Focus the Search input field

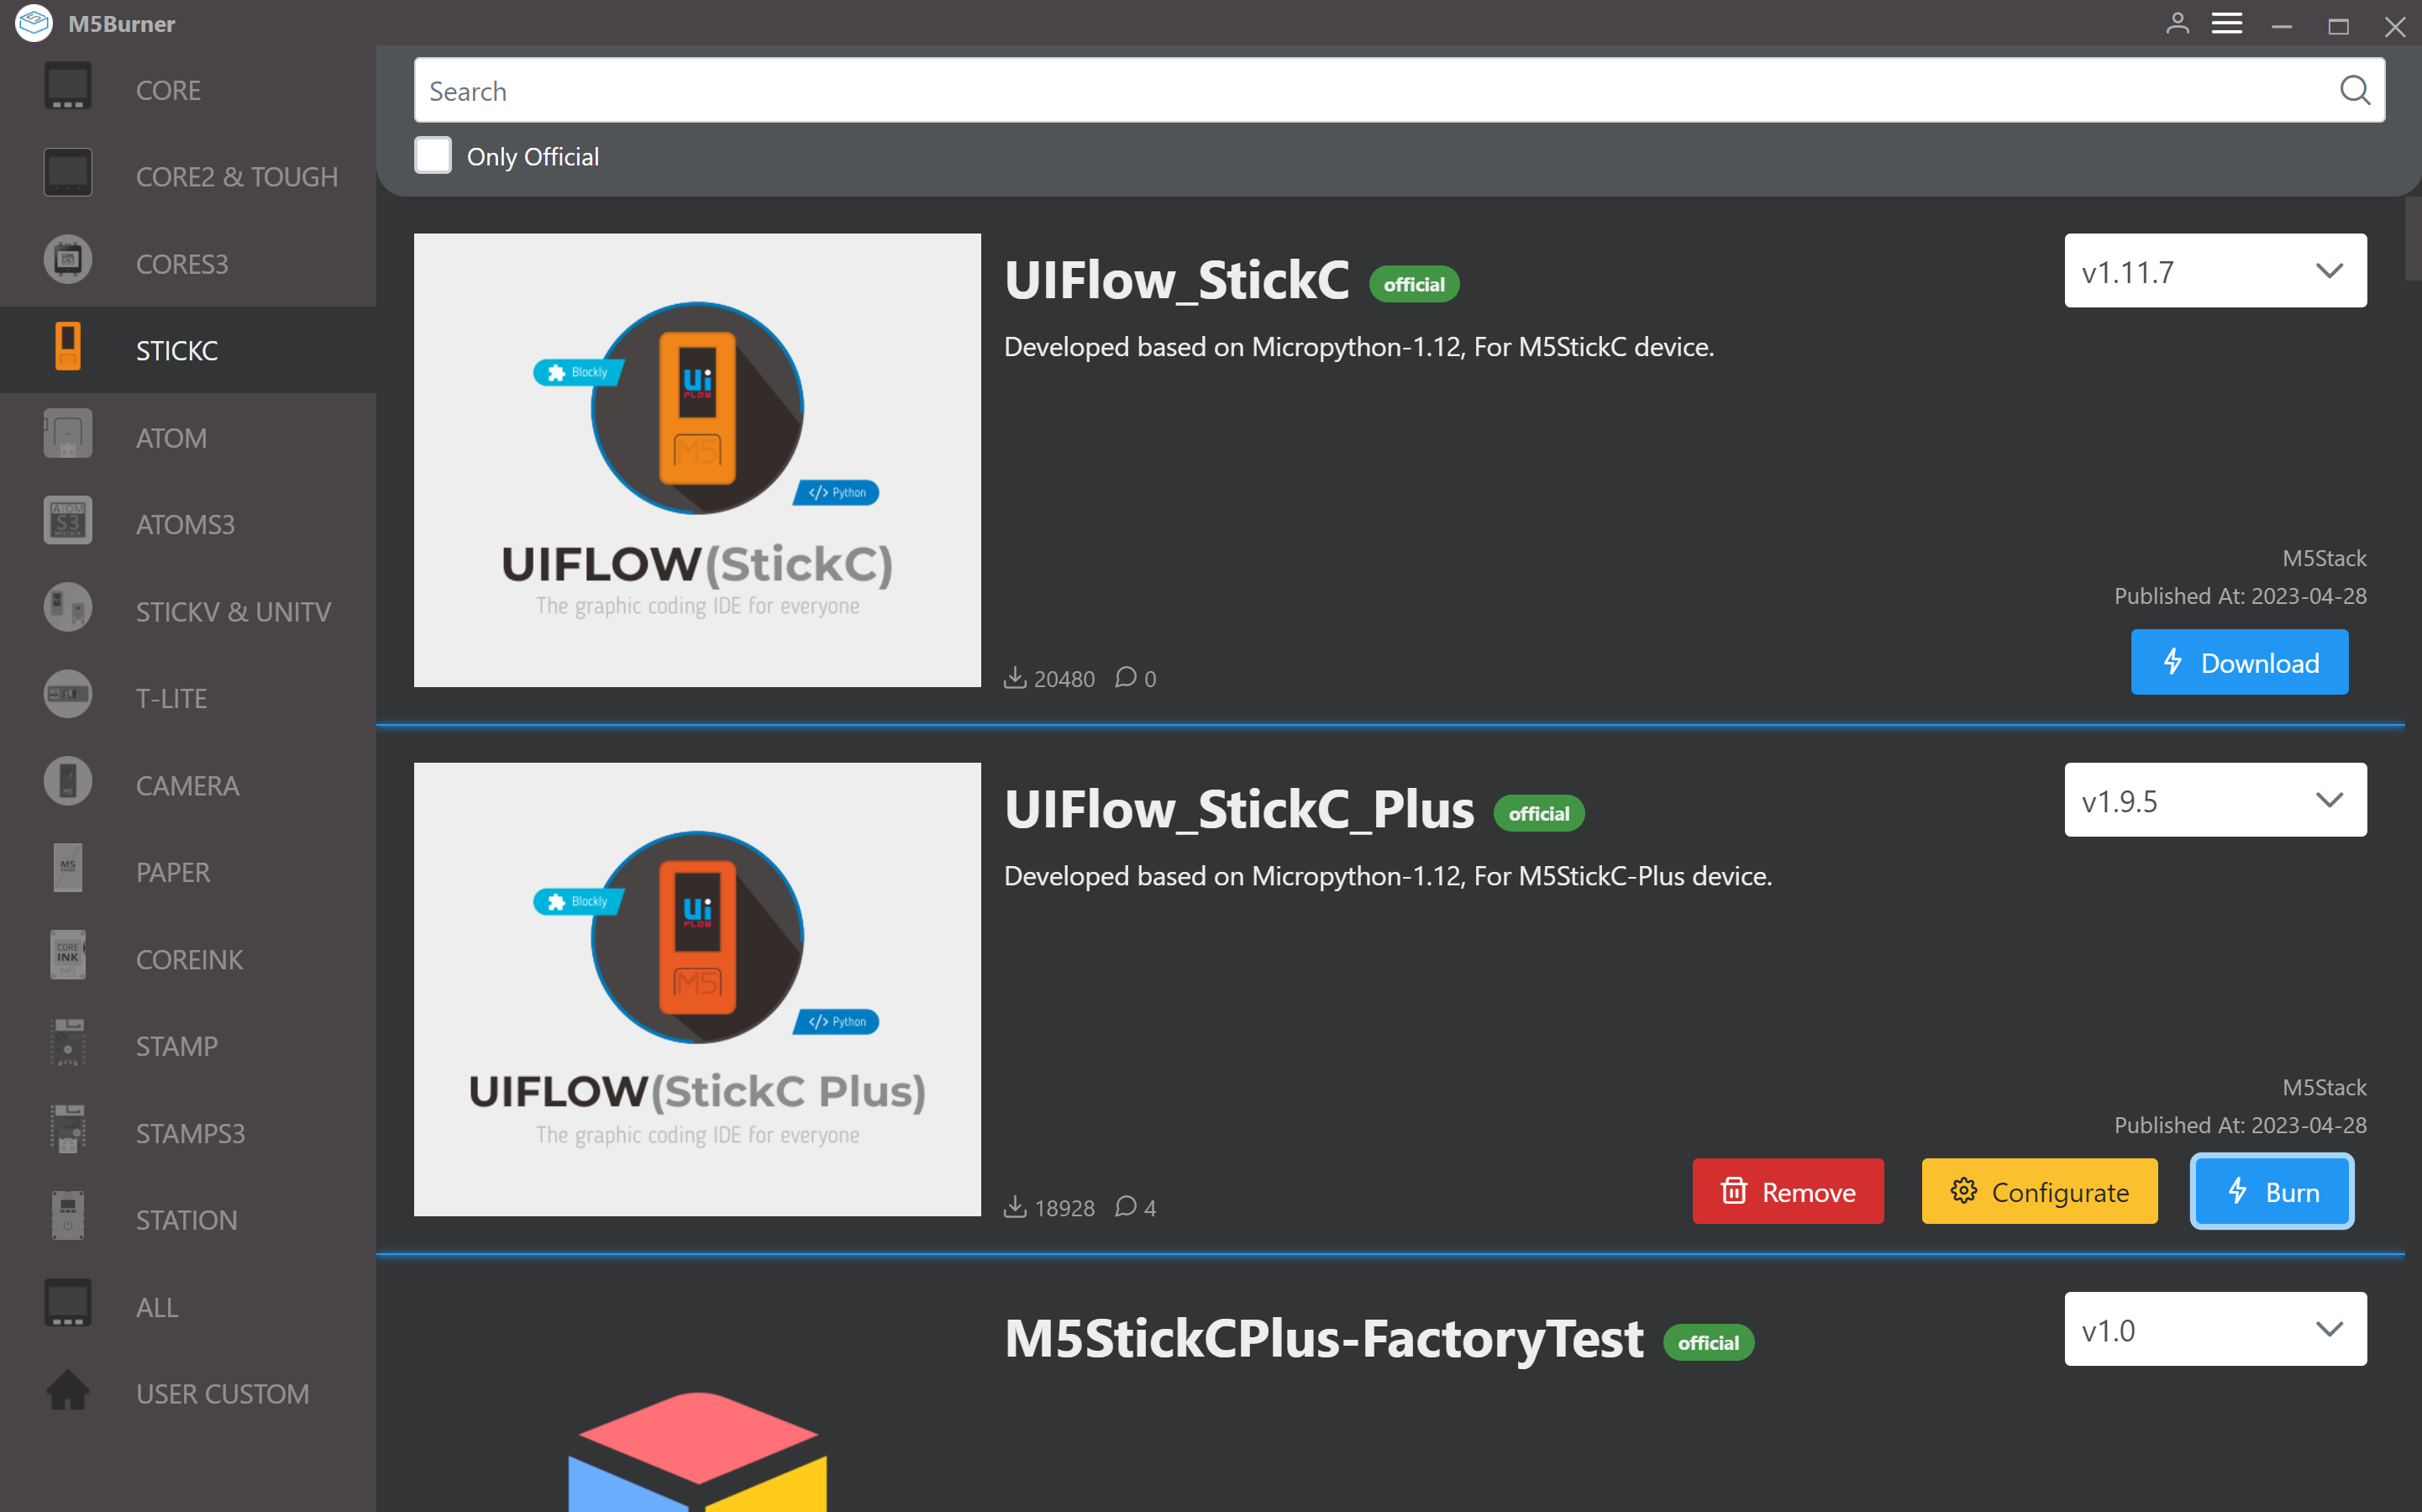tap(1399, 90)
